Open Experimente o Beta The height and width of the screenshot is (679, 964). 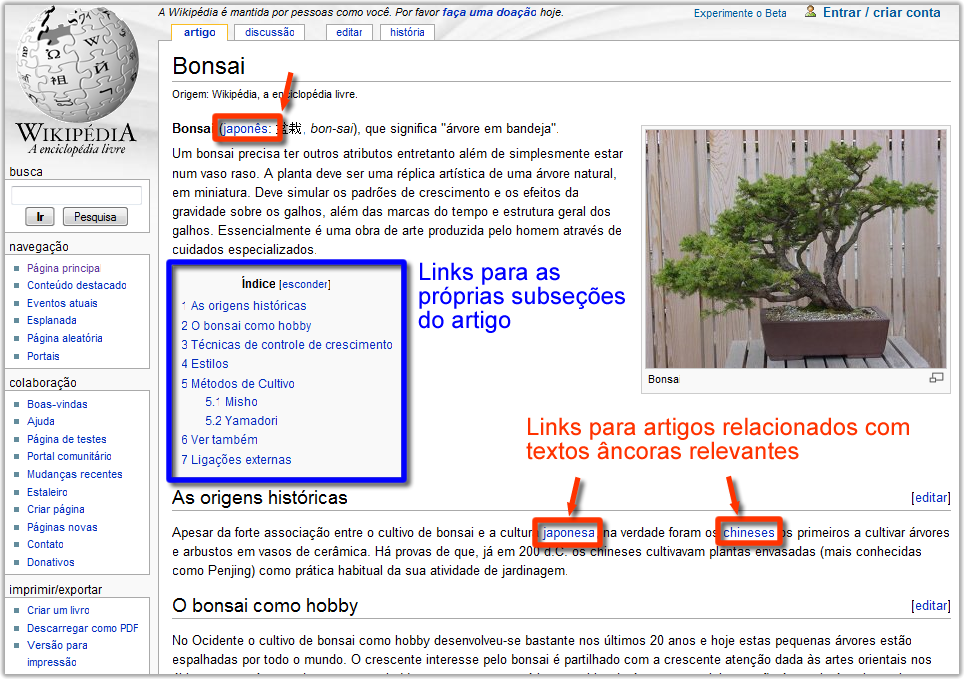pyautogui.click(x=740, y=12)
